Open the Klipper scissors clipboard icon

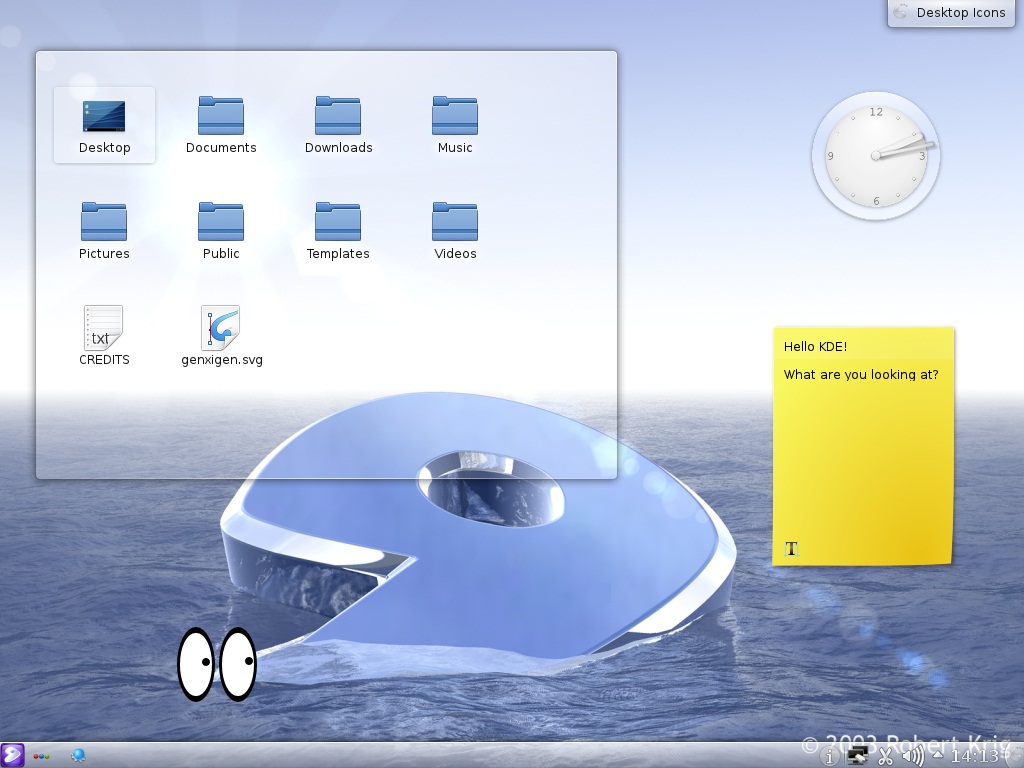click(886, 757)
